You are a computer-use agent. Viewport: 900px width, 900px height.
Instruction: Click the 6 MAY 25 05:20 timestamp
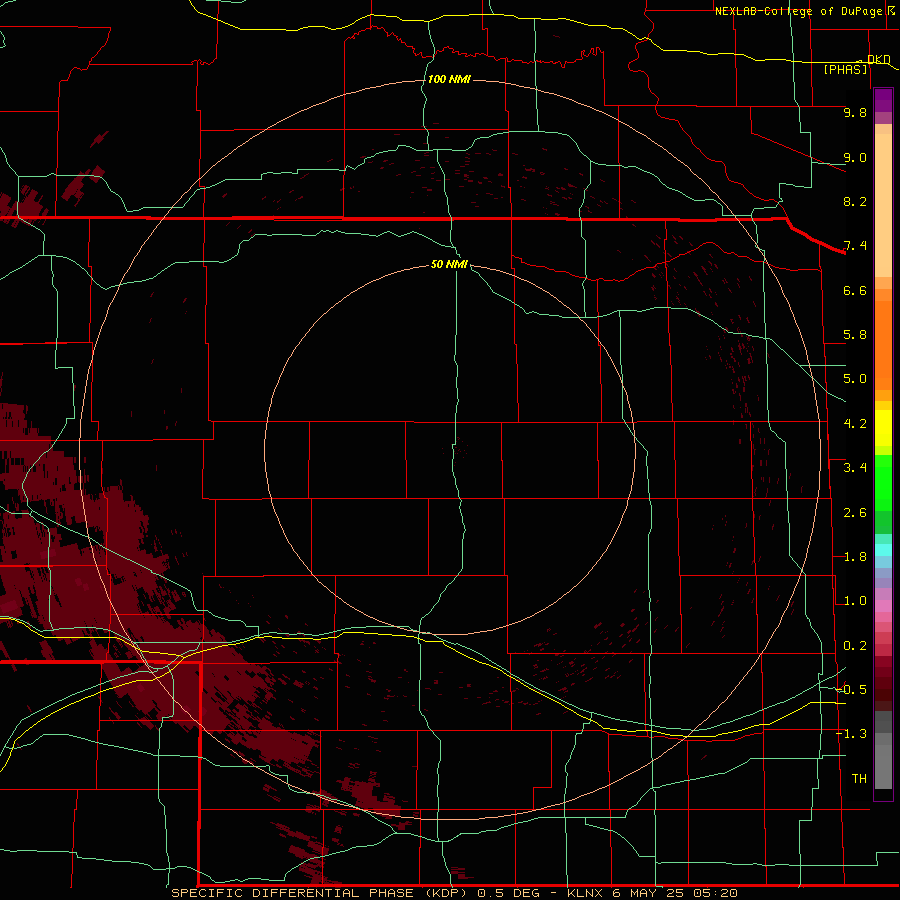coord(674,893)
